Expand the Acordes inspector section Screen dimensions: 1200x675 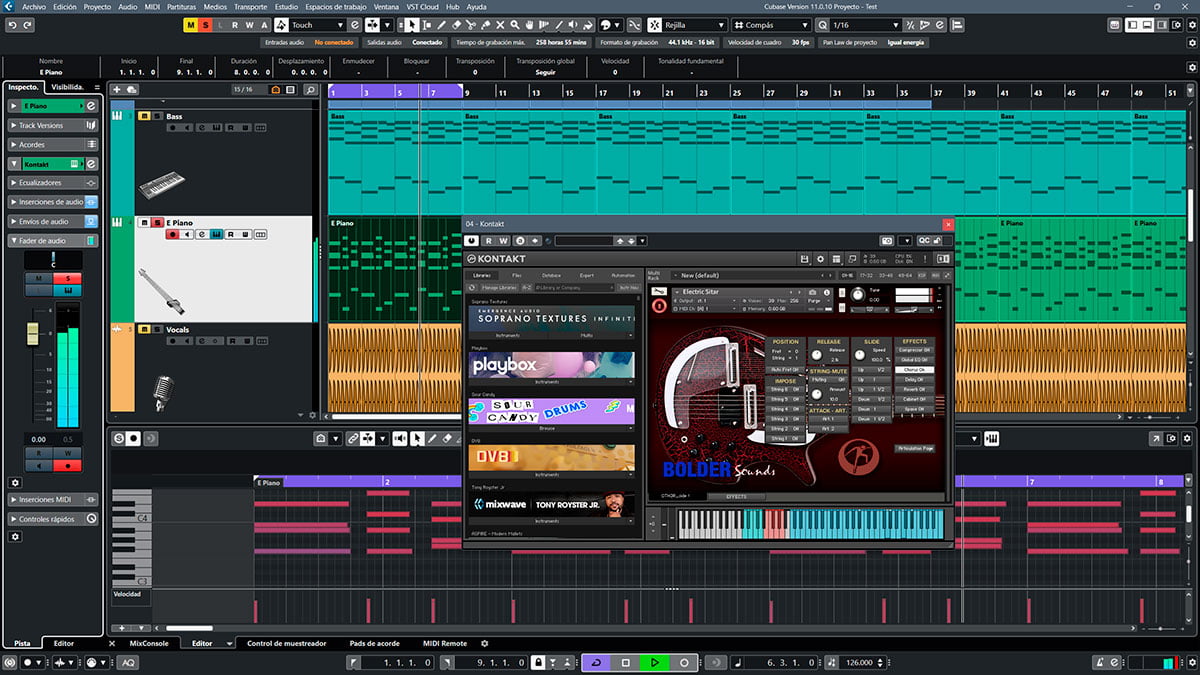click(x=53, y=144)
